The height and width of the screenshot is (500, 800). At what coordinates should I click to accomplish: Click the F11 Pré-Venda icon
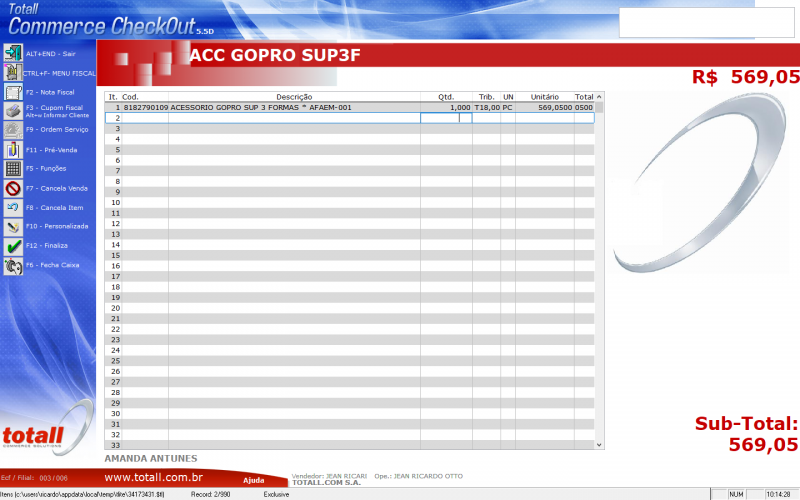click(x=13, y=150)
